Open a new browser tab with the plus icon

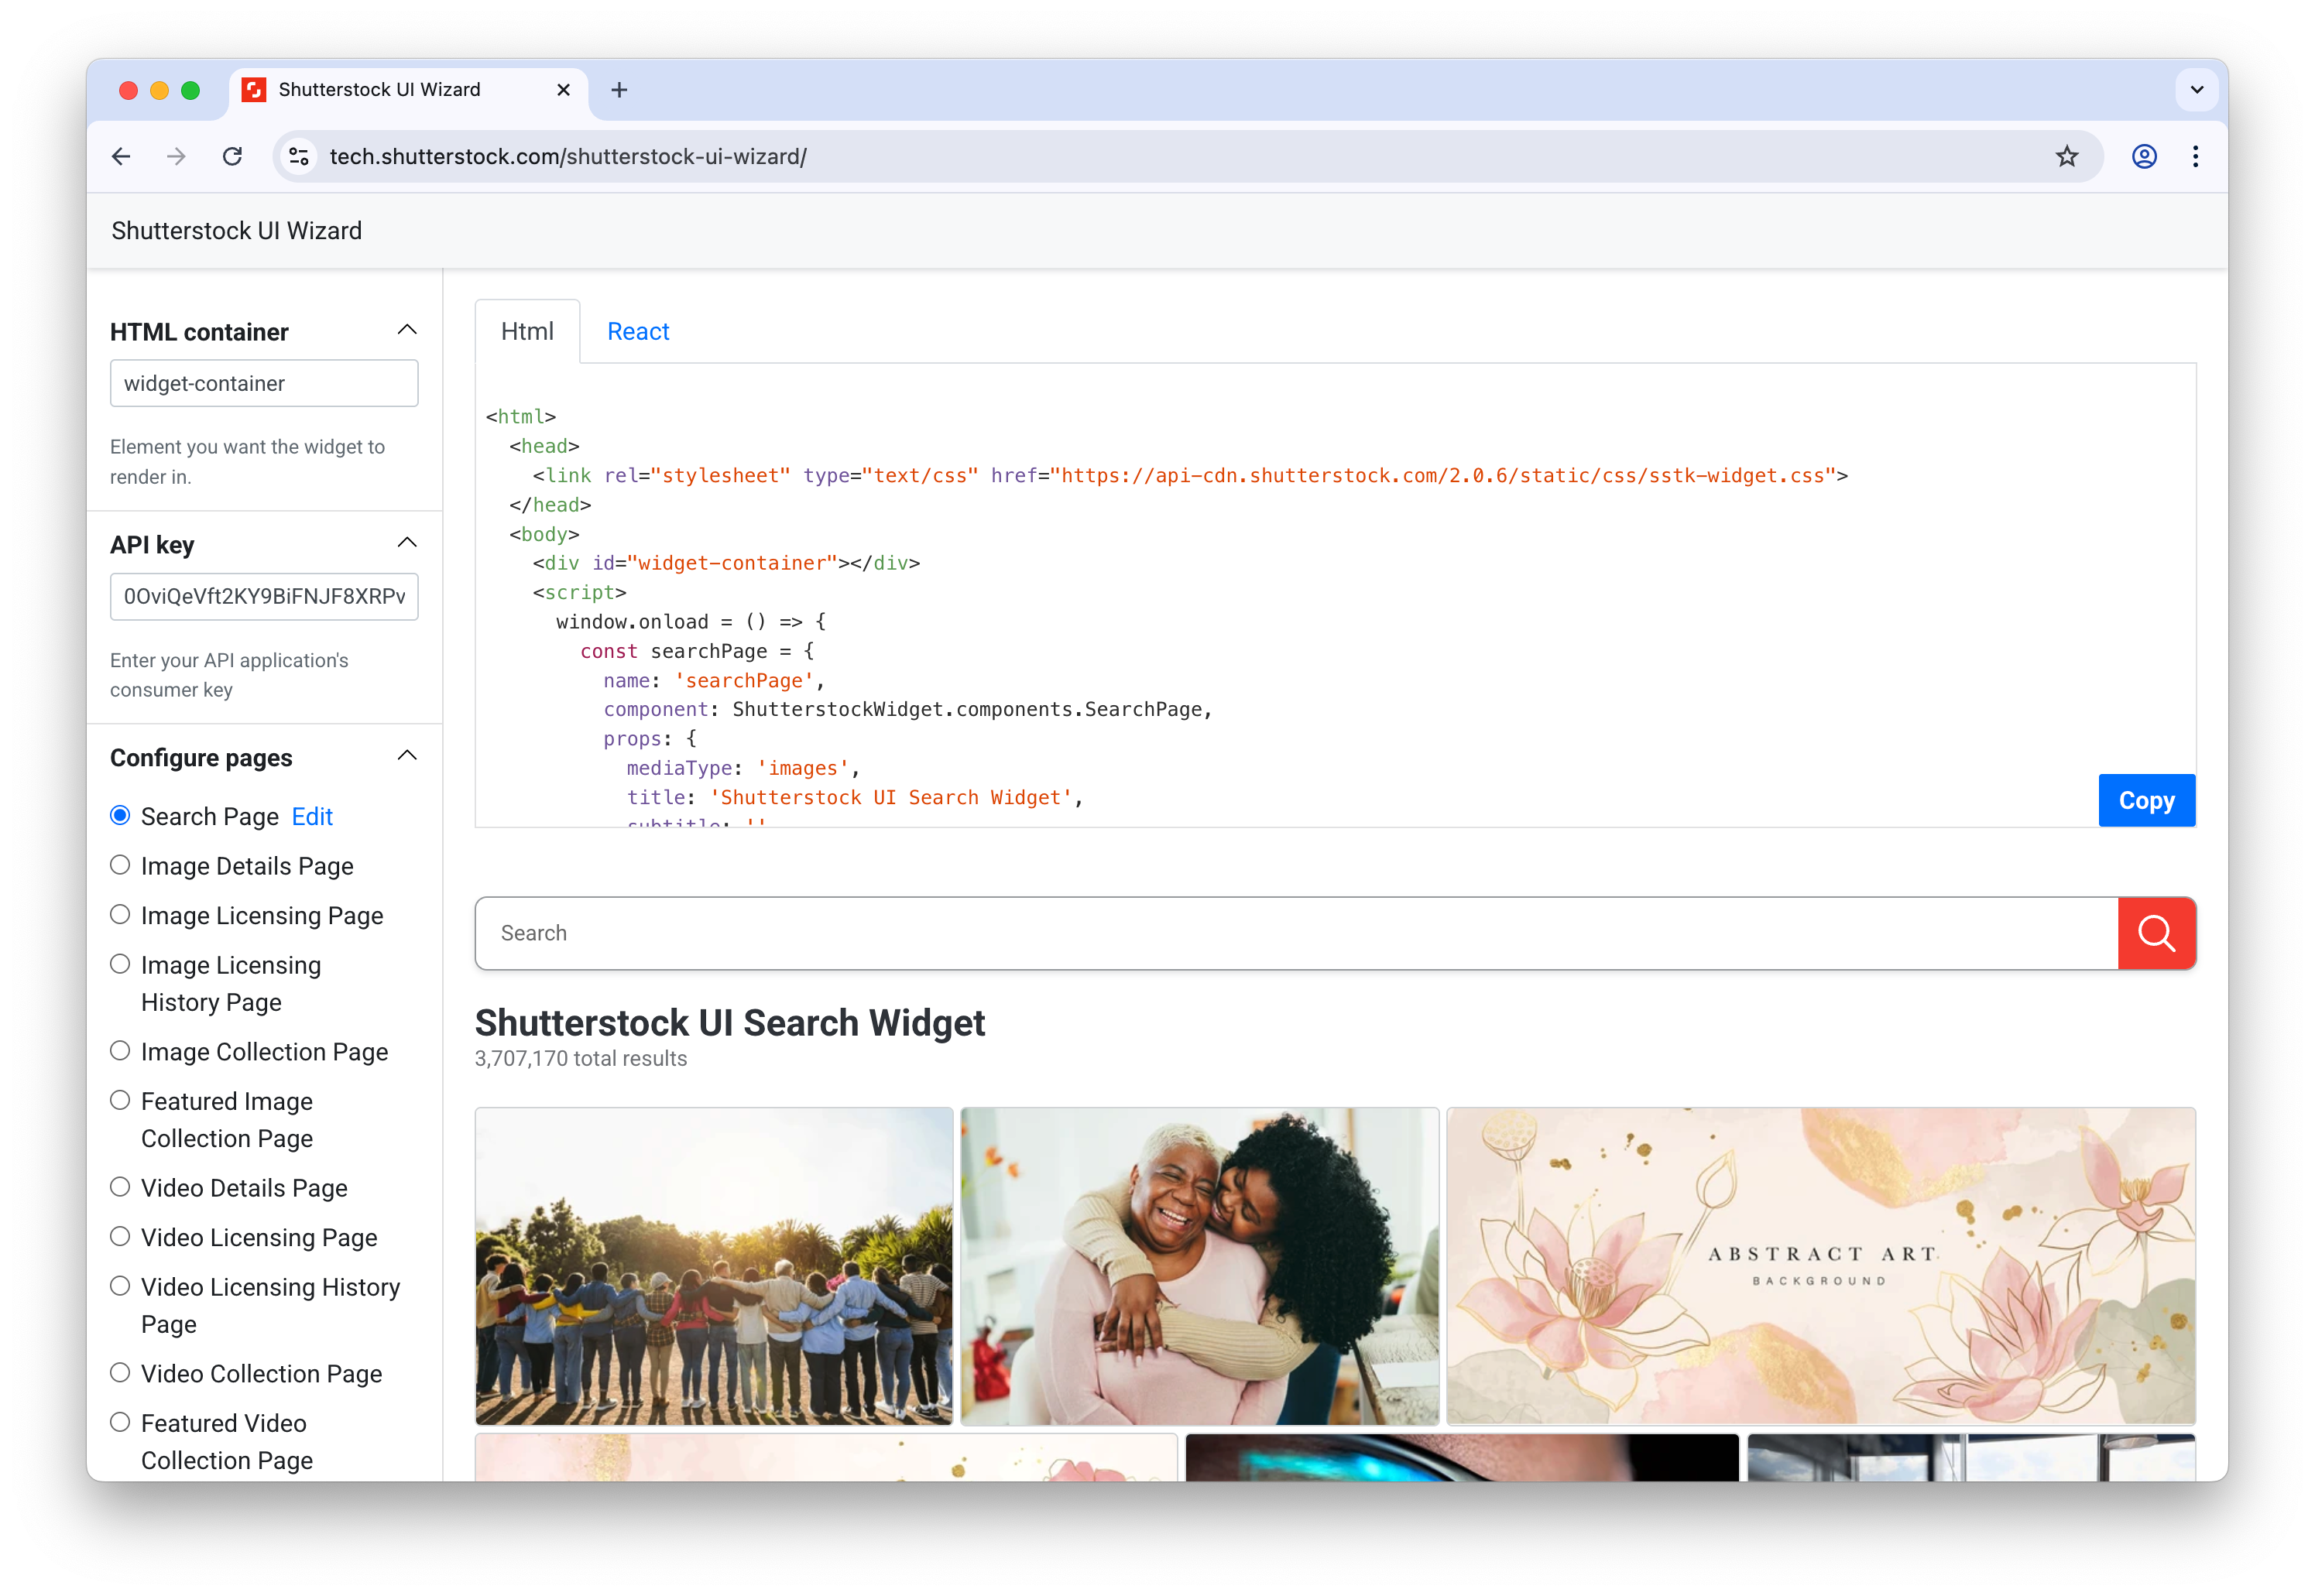point(620,90)
